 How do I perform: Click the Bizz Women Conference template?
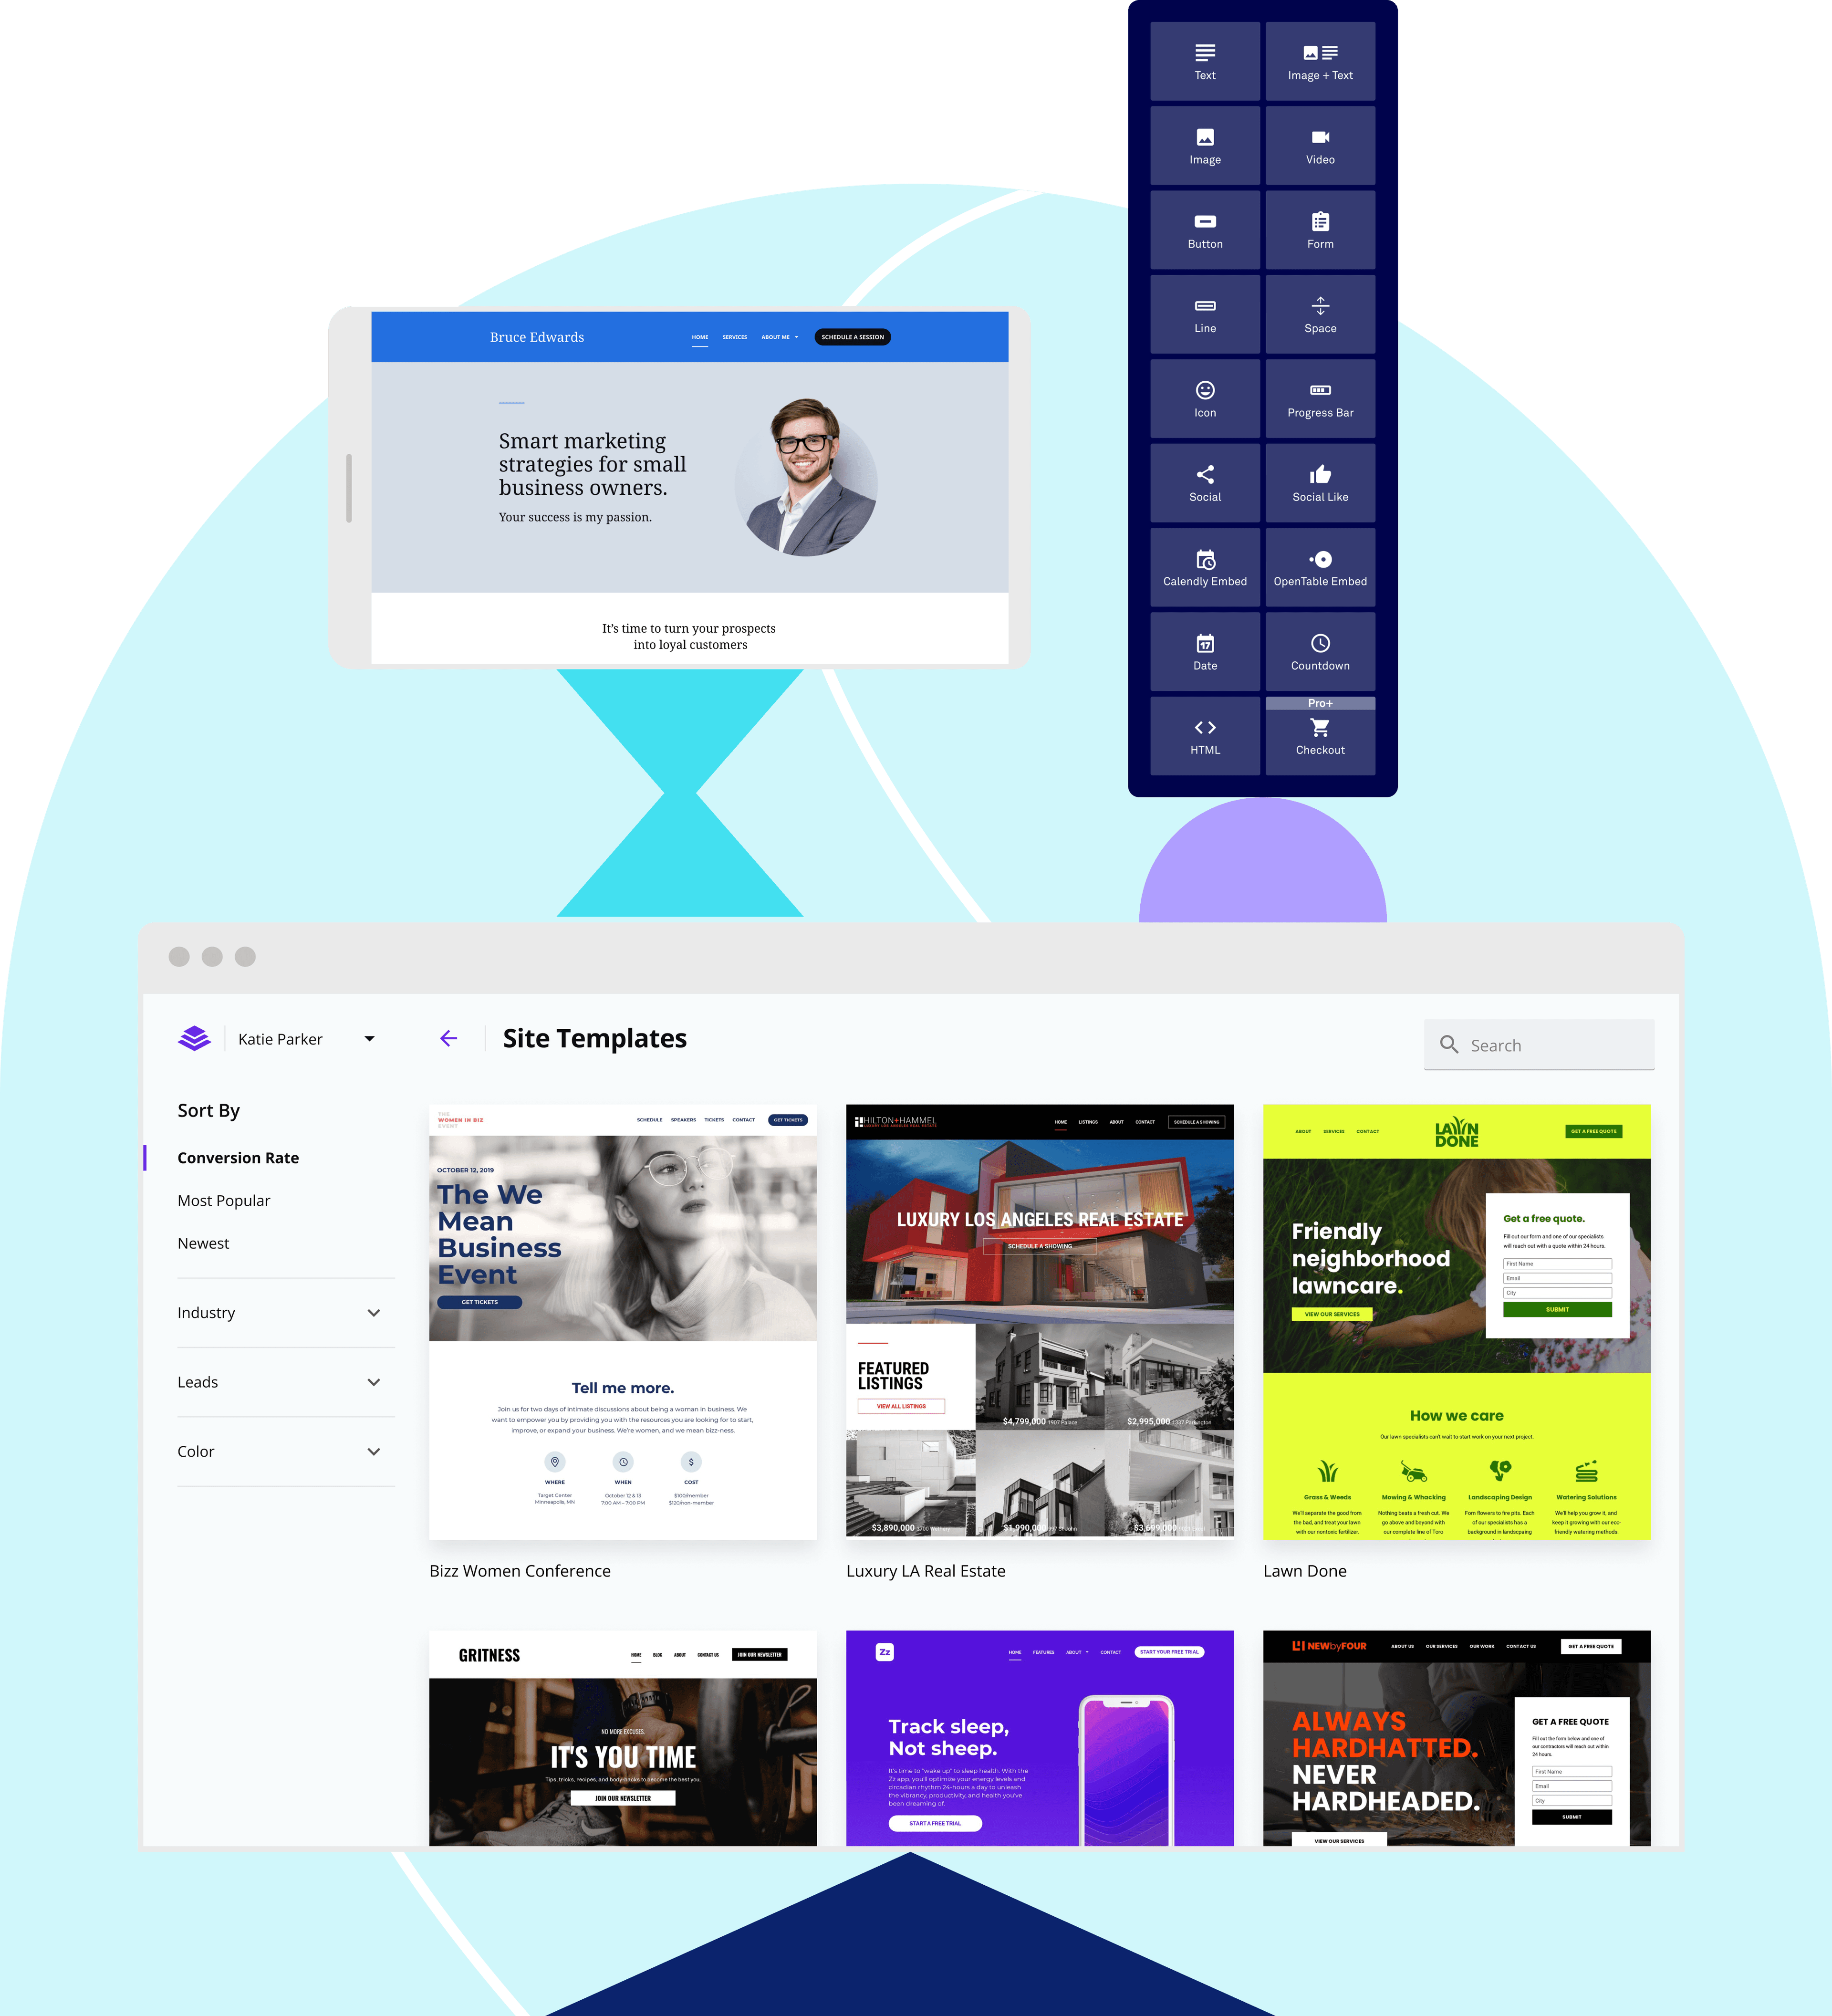point(624,1326)
